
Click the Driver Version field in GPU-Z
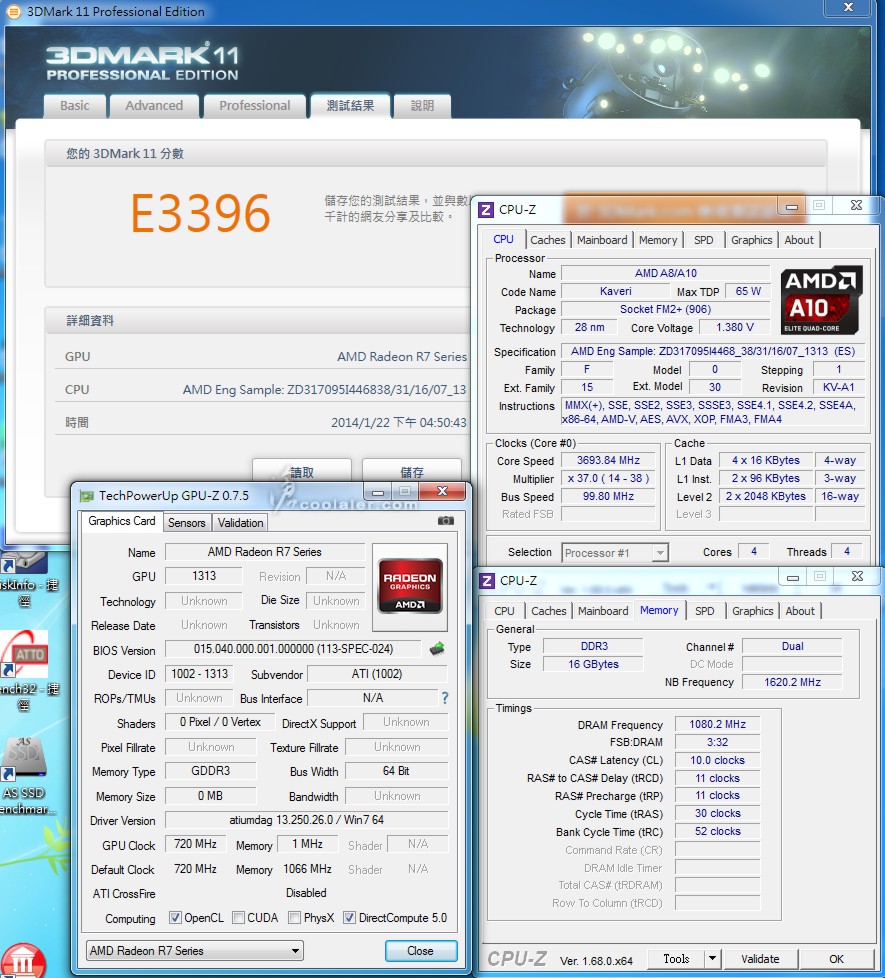pos(306,820)
